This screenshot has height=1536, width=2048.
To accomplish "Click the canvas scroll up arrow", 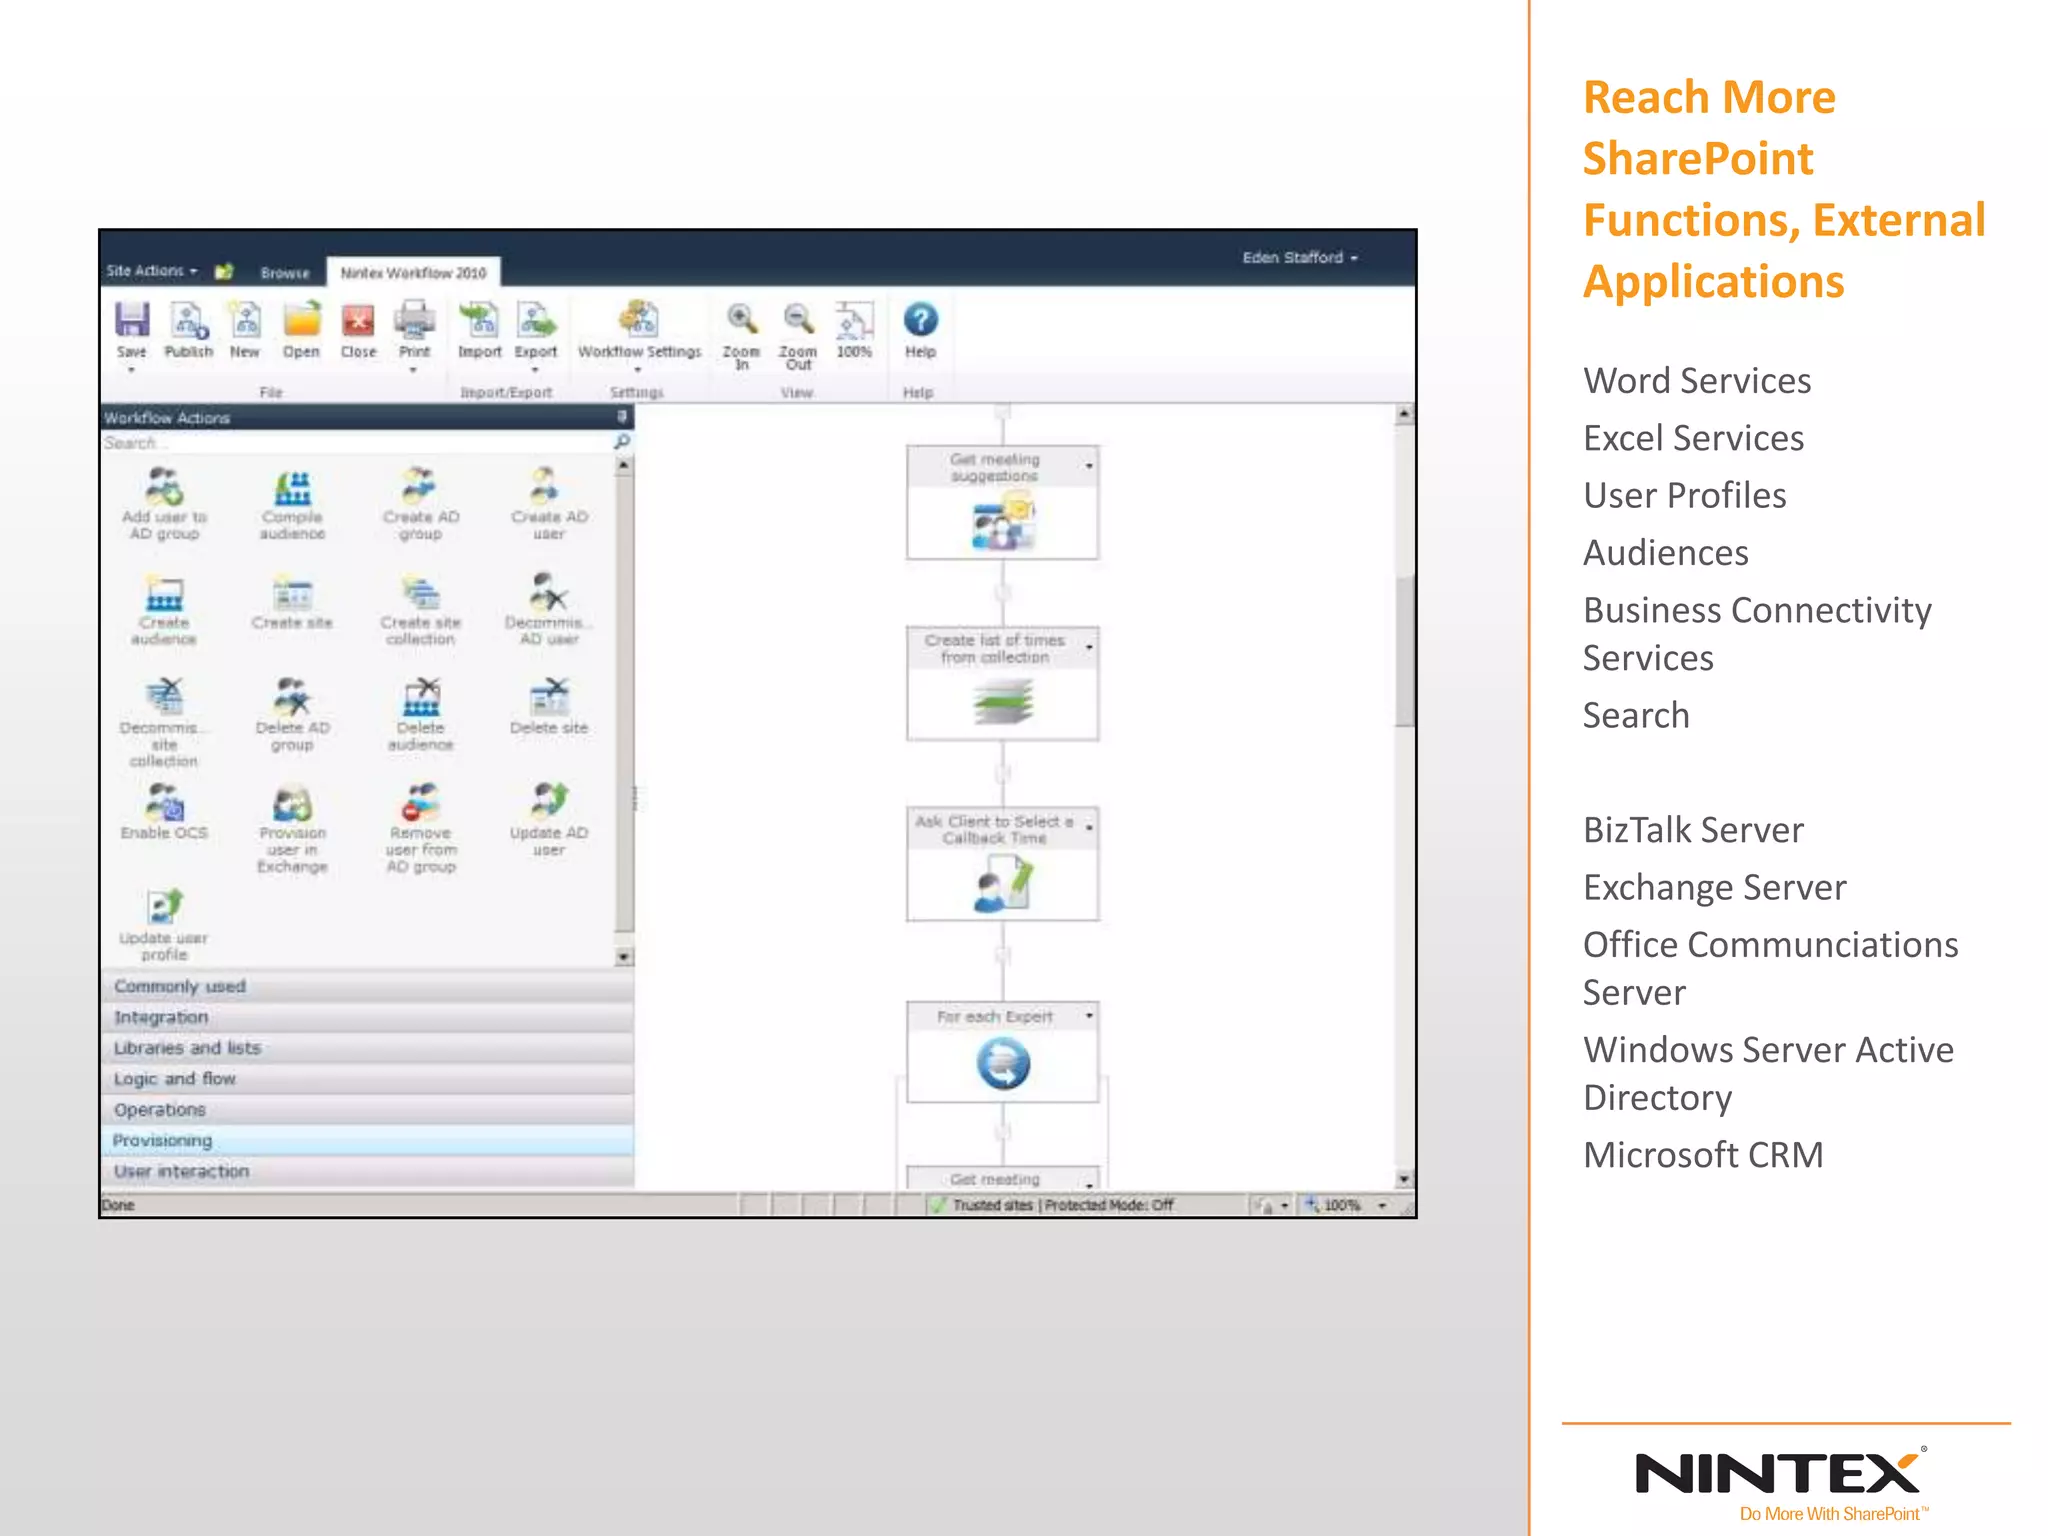I will (x=1405, y=413).
